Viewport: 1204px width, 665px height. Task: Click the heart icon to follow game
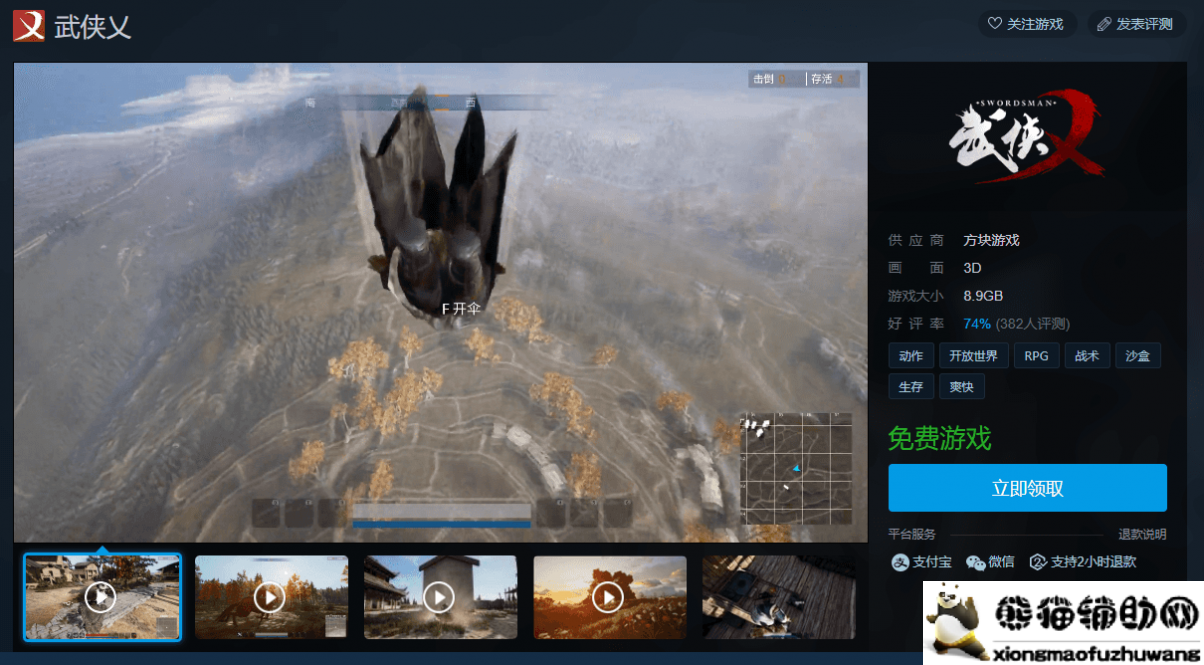(994, 24)
